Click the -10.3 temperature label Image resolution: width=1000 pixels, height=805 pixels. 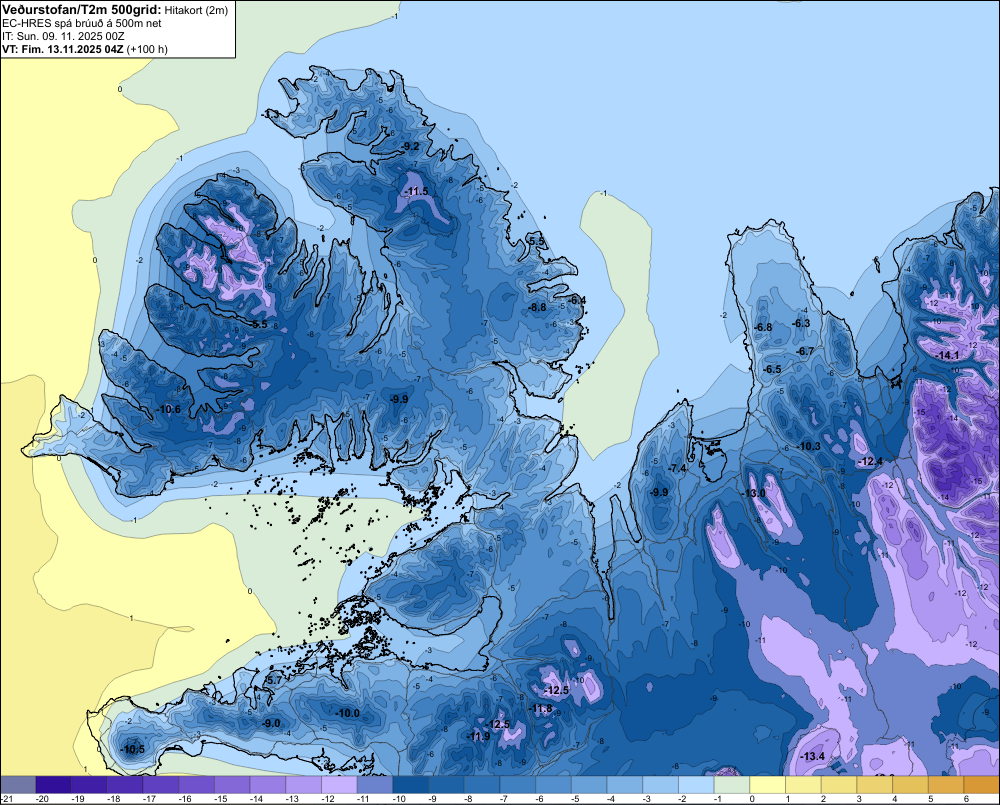coord(809,446)
